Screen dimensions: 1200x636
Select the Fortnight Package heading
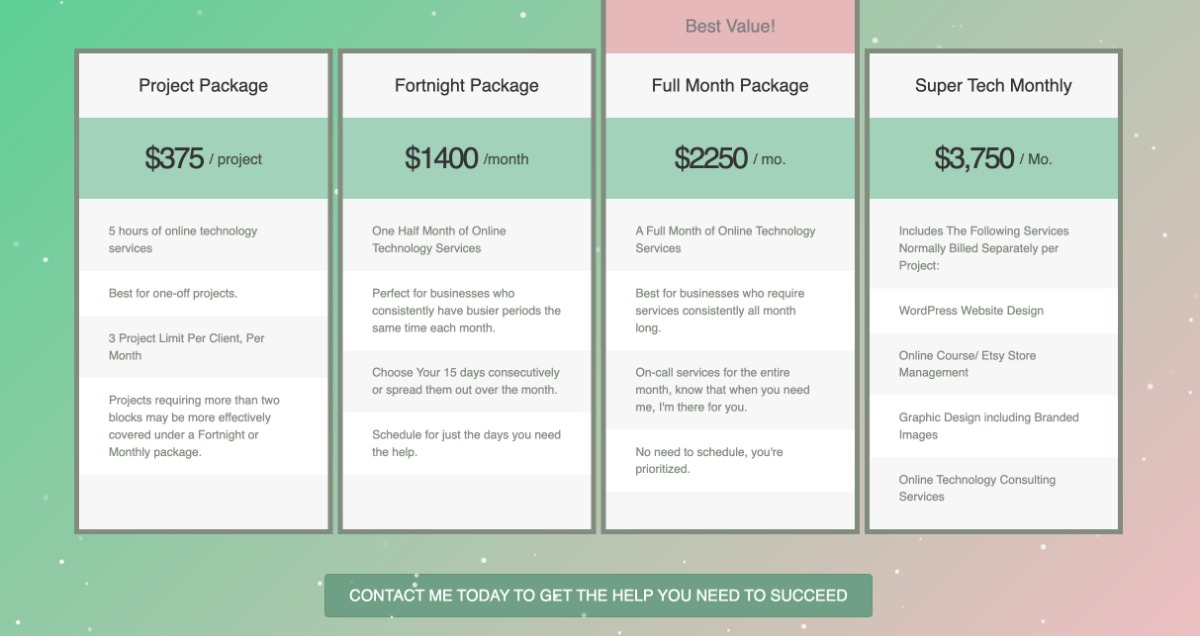coord(466,86)
